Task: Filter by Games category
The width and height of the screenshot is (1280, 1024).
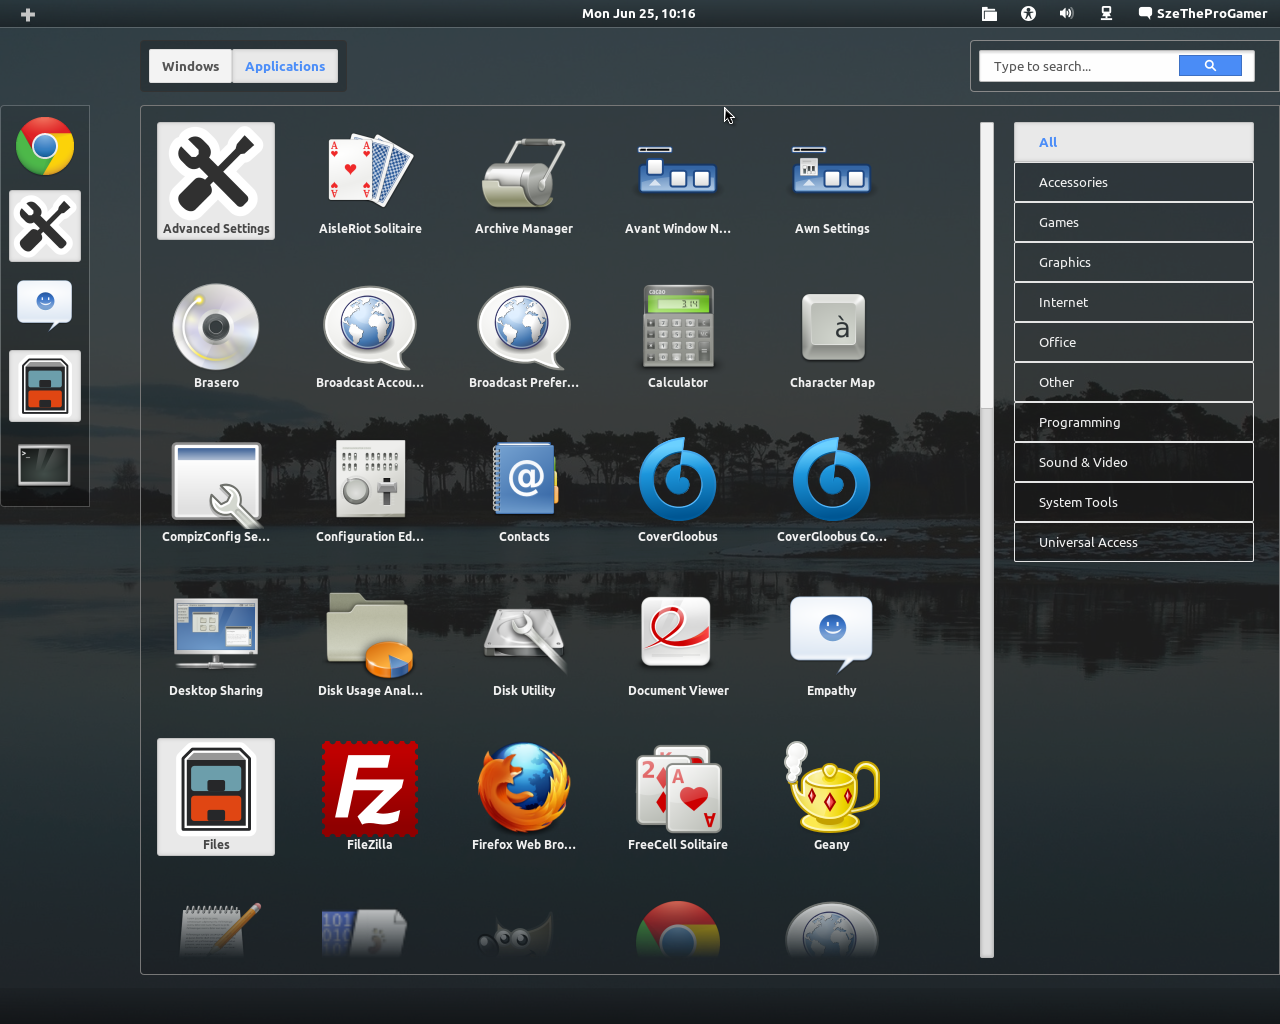Action: [1133, 222]
